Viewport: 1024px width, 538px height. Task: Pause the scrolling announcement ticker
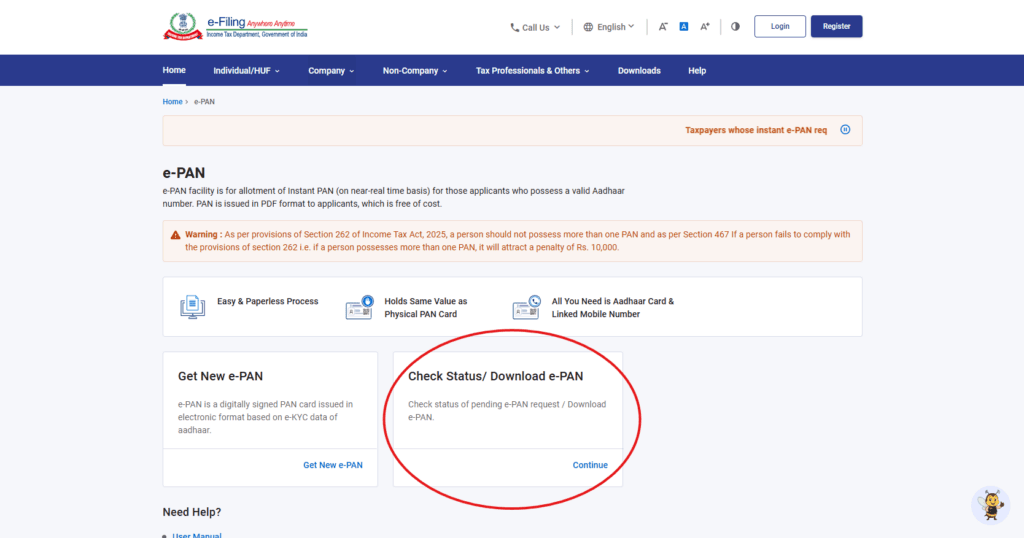845,130
